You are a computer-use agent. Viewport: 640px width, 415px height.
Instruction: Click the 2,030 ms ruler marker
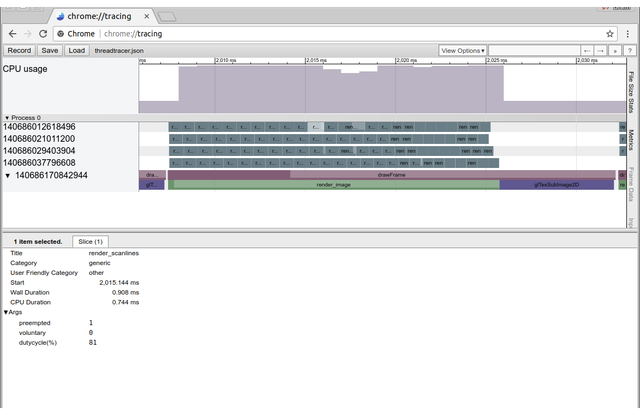587,60
